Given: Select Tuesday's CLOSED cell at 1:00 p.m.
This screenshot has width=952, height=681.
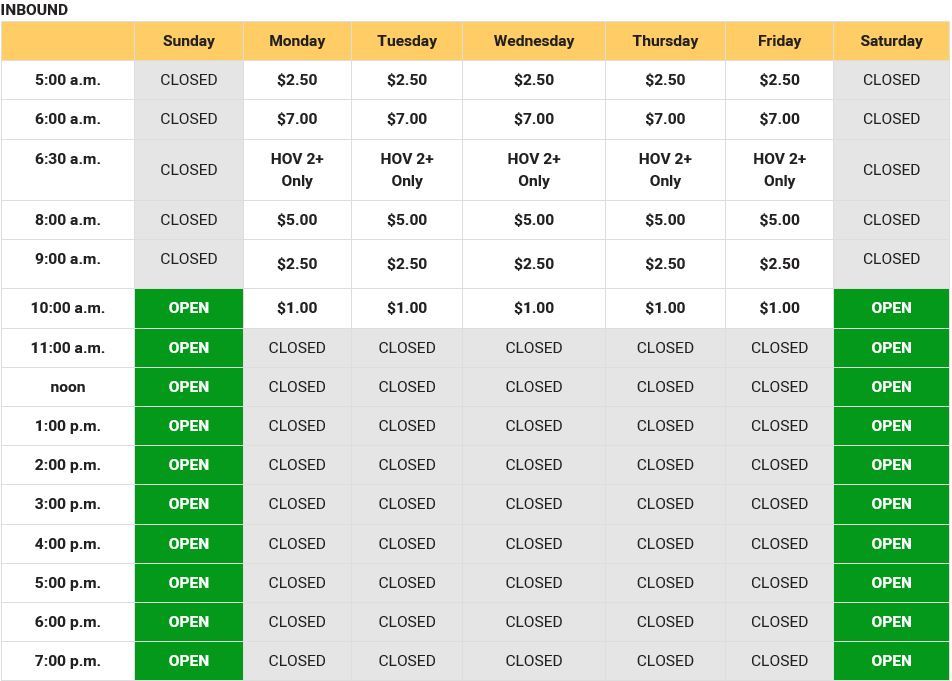Looking at the screenshot, I should tap(407, 426).
